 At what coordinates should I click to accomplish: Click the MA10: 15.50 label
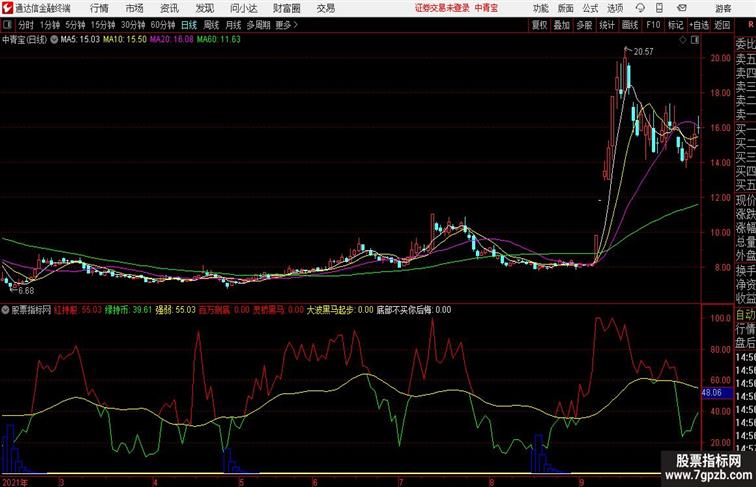click(125, 40)
